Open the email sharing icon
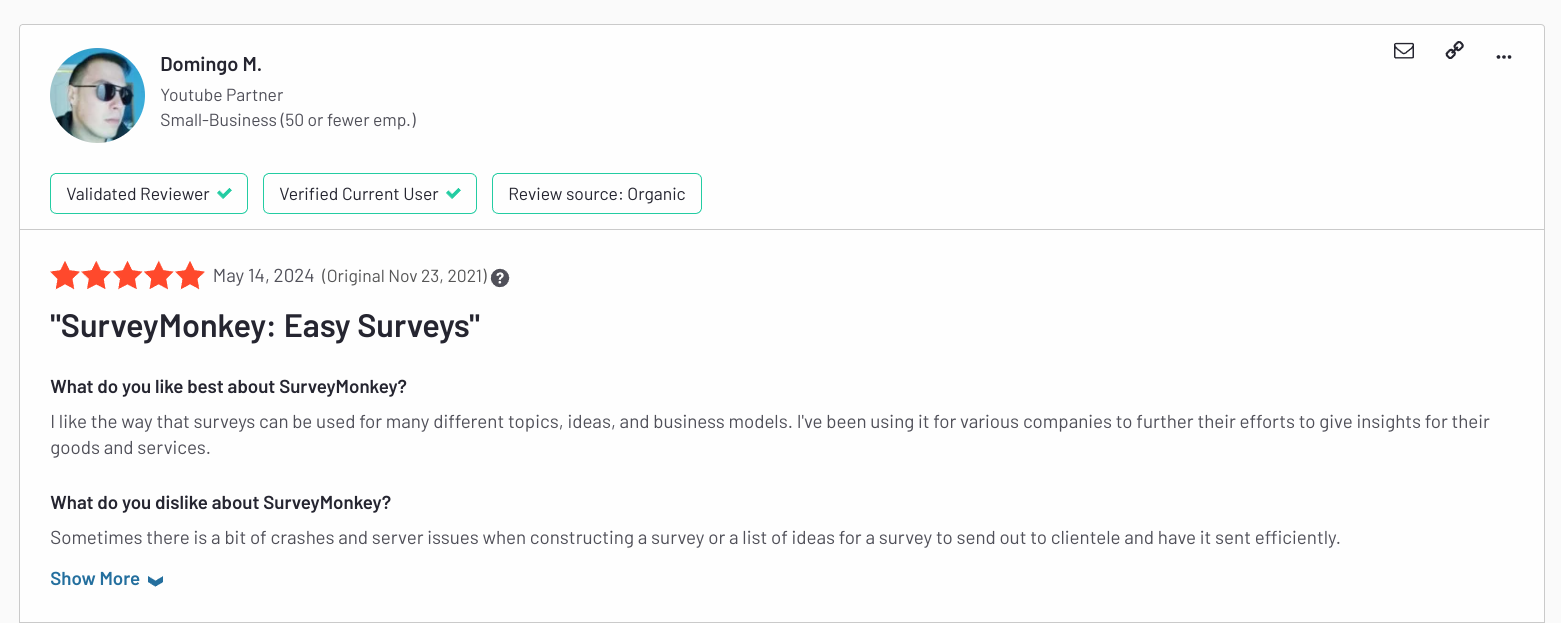Image resolution: width=1561 pixels, height=623 pixels. coord(1404,50)
